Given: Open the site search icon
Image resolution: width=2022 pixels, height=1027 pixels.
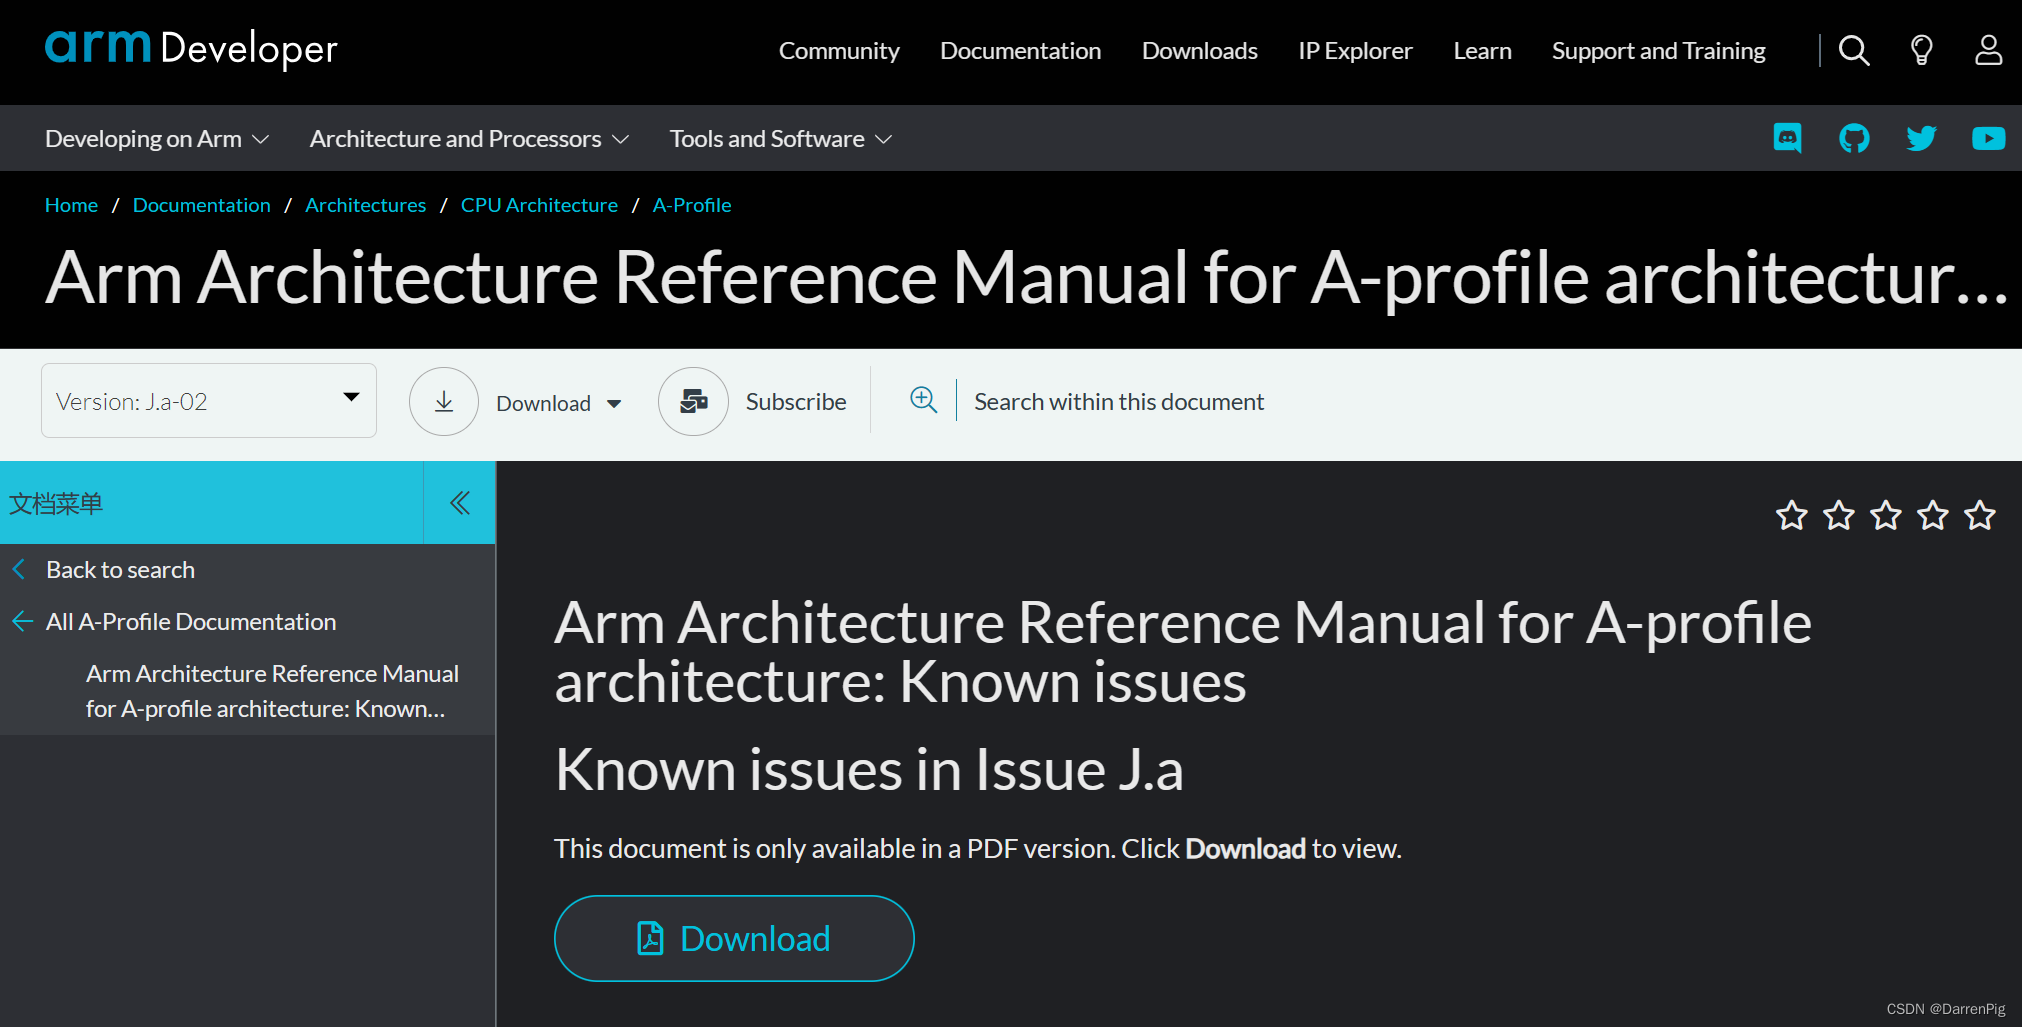Looking at the screenshot, I should click(x=1853, y=50).
